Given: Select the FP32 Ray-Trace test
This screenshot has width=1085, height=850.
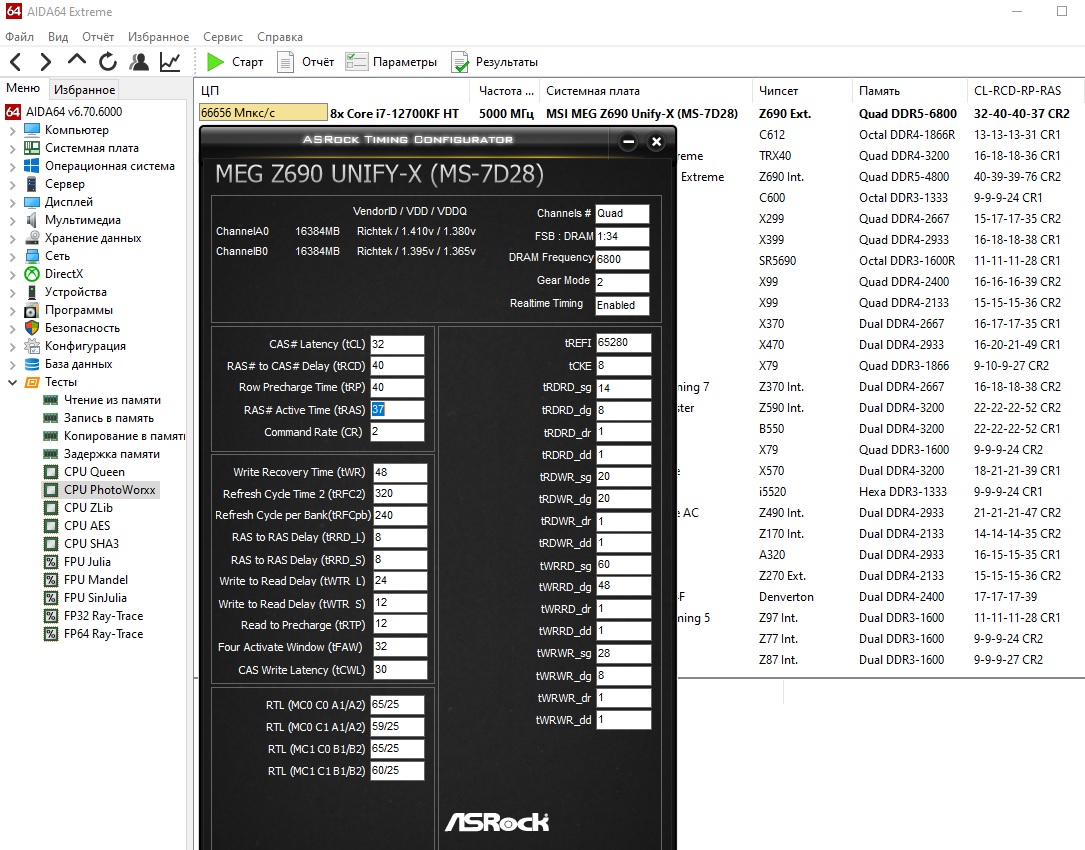Looking at the screenshot, I should tap(103, 616).
